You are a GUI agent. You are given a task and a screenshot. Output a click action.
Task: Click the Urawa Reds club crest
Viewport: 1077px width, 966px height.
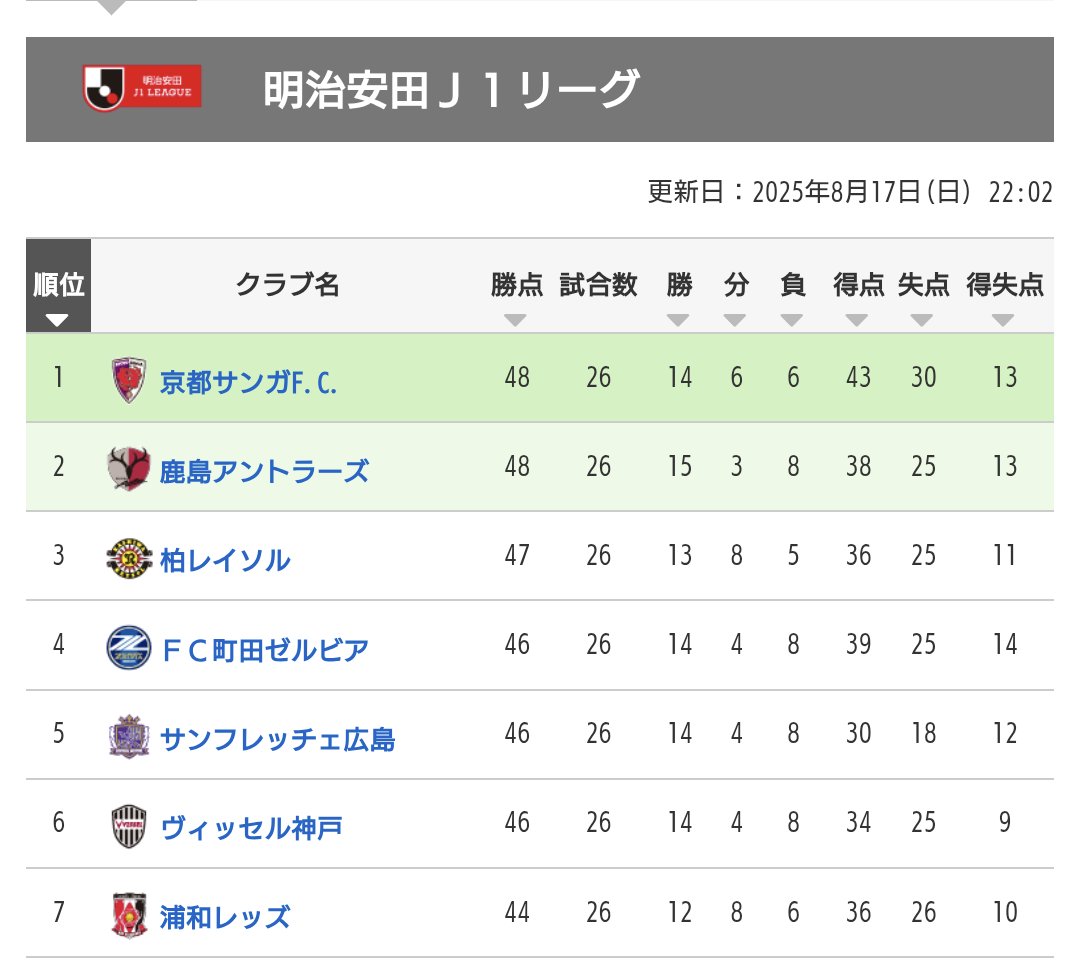click(x=128, y=915)
